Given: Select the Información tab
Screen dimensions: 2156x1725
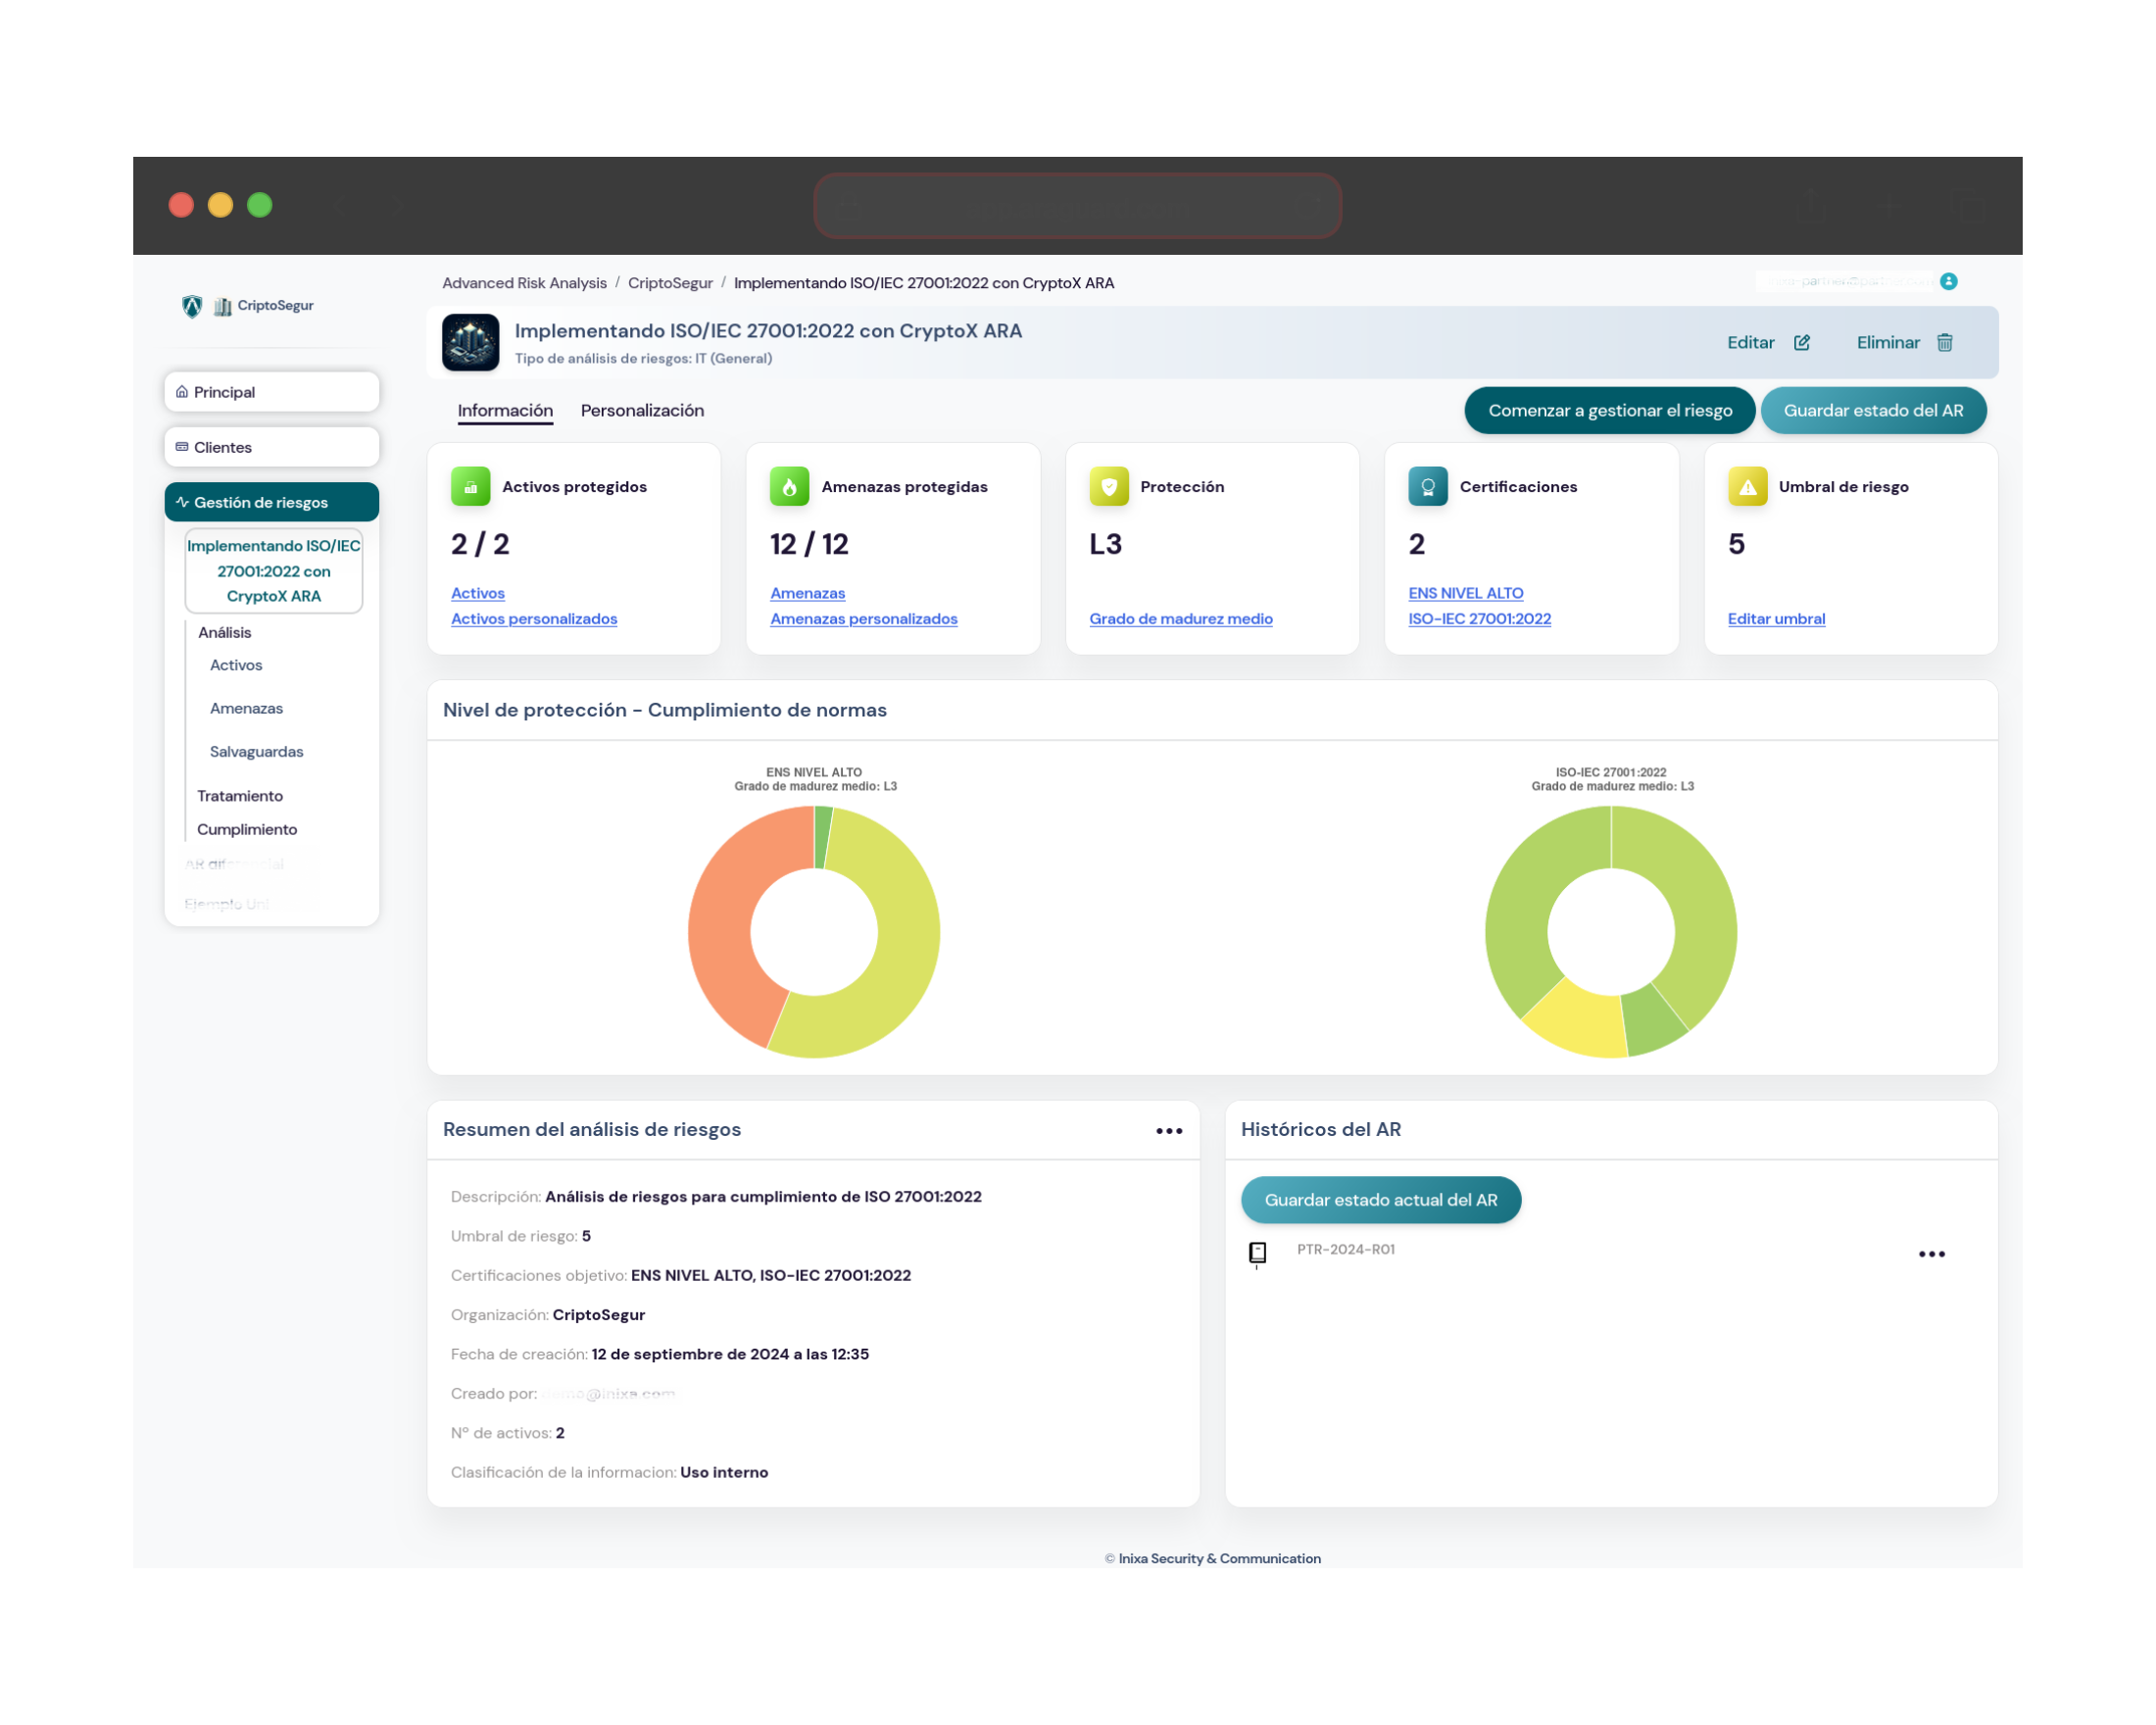Looking at the screenshot, I should (x=505, y=410).
